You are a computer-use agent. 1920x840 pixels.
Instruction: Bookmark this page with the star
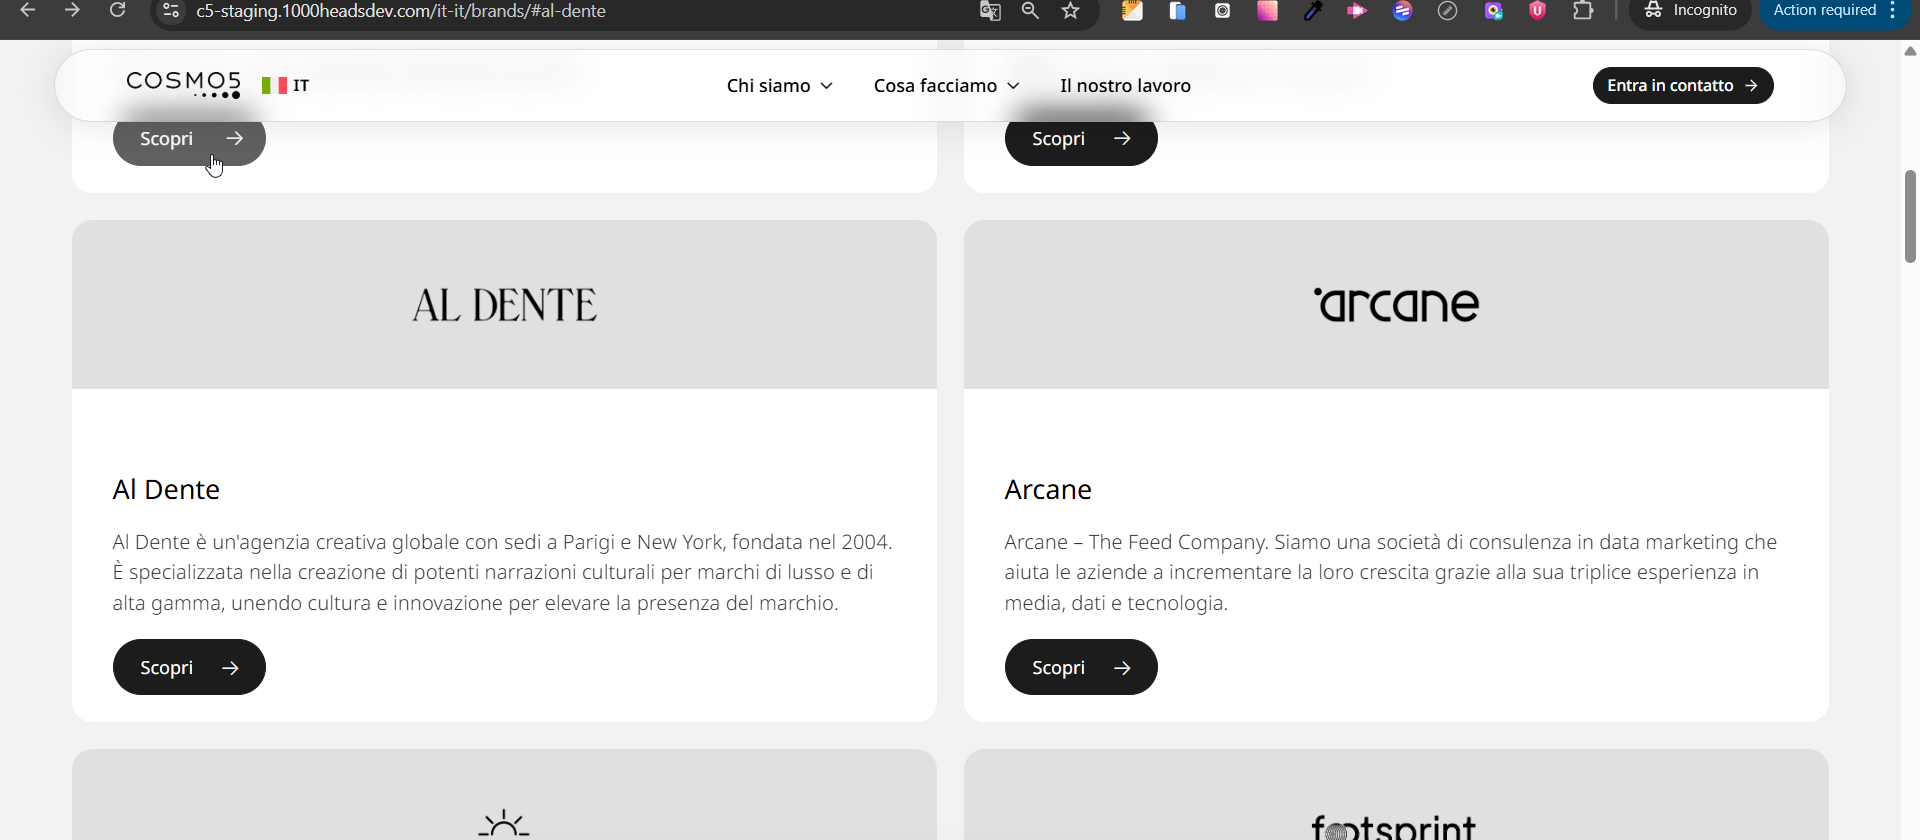point(1071,11)
